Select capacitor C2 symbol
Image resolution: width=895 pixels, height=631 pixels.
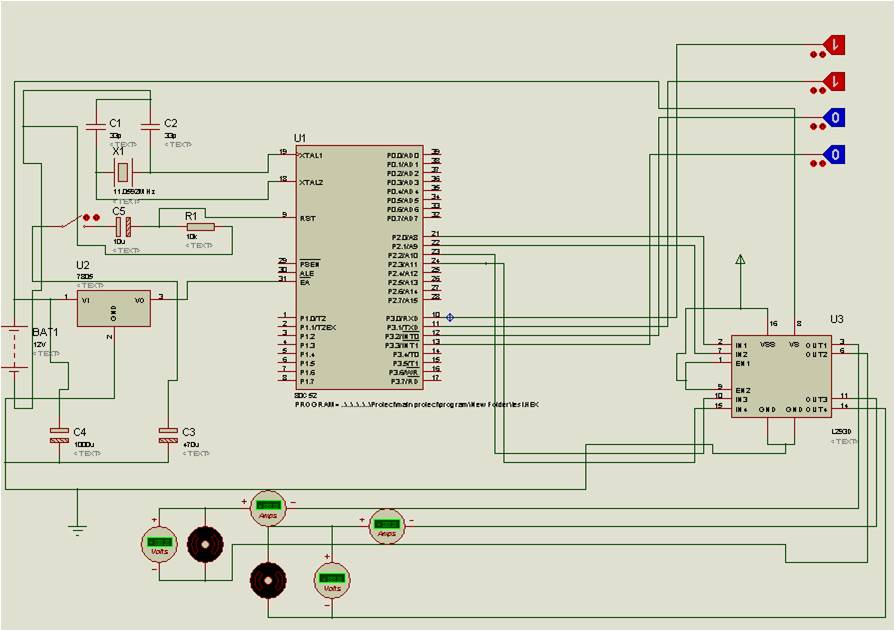point(150,127)
